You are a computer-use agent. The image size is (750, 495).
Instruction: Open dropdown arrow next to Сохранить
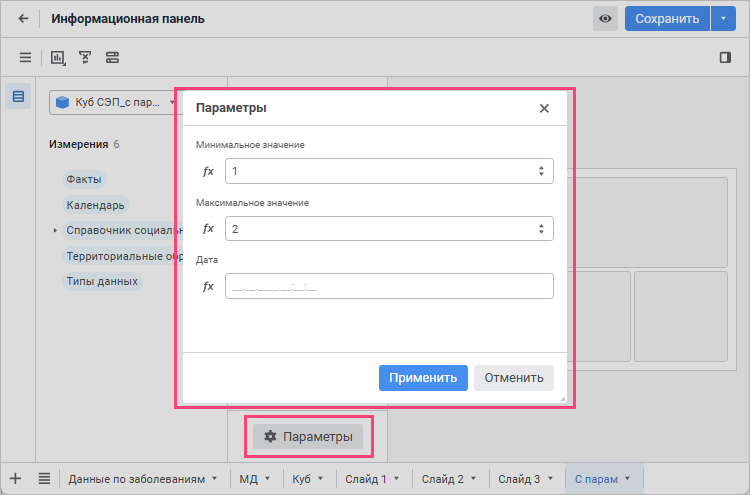(x=723, y=18)
